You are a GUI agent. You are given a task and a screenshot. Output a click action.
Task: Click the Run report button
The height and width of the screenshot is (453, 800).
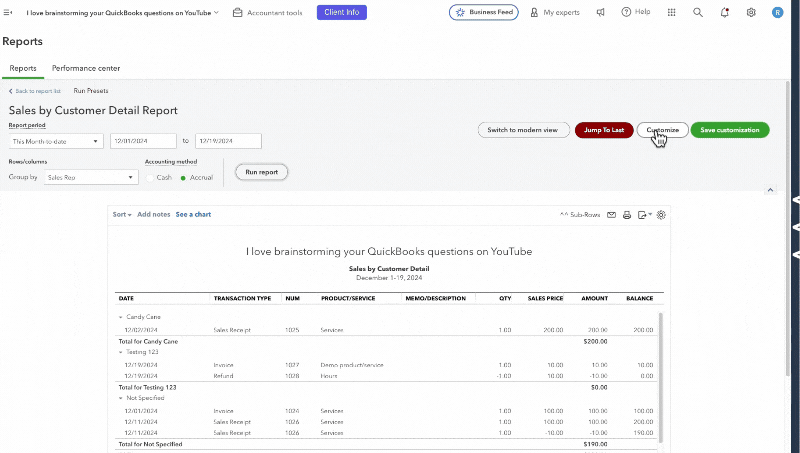click(x=262, y=172)
